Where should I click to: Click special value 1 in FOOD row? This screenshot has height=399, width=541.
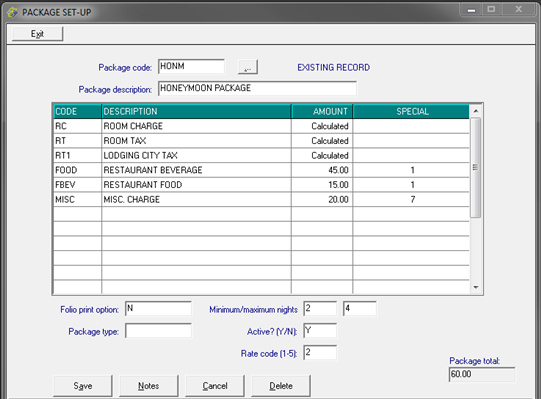click(411, 170)
